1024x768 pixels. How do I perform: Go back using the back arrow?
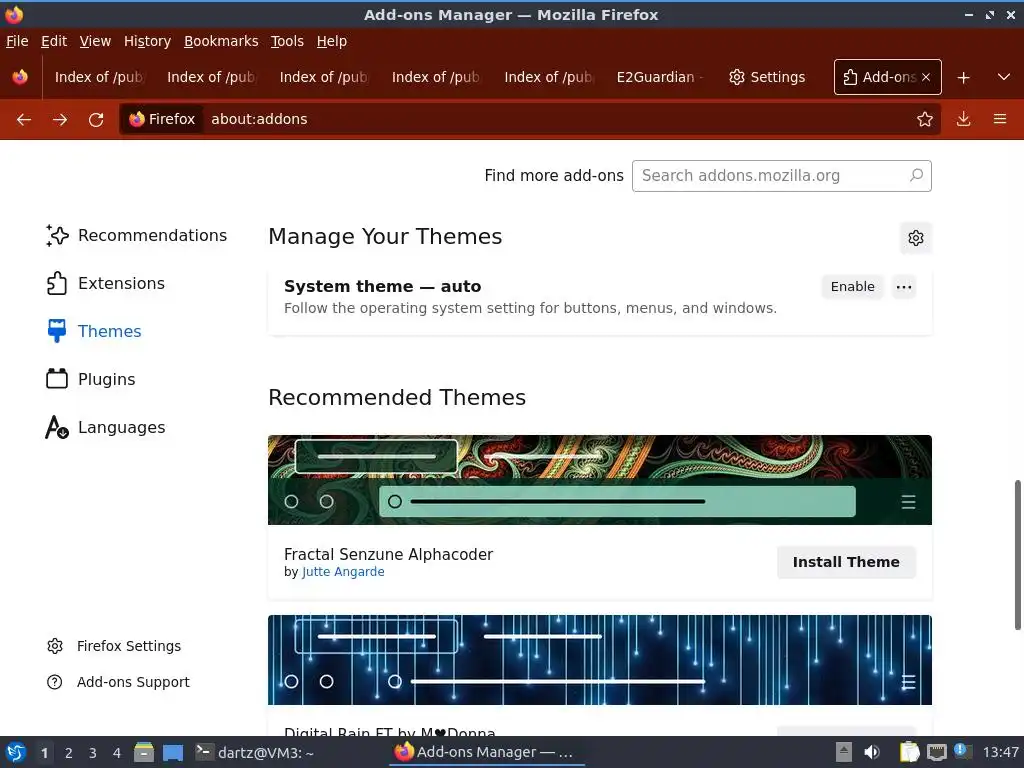click(x=24, y=120)
